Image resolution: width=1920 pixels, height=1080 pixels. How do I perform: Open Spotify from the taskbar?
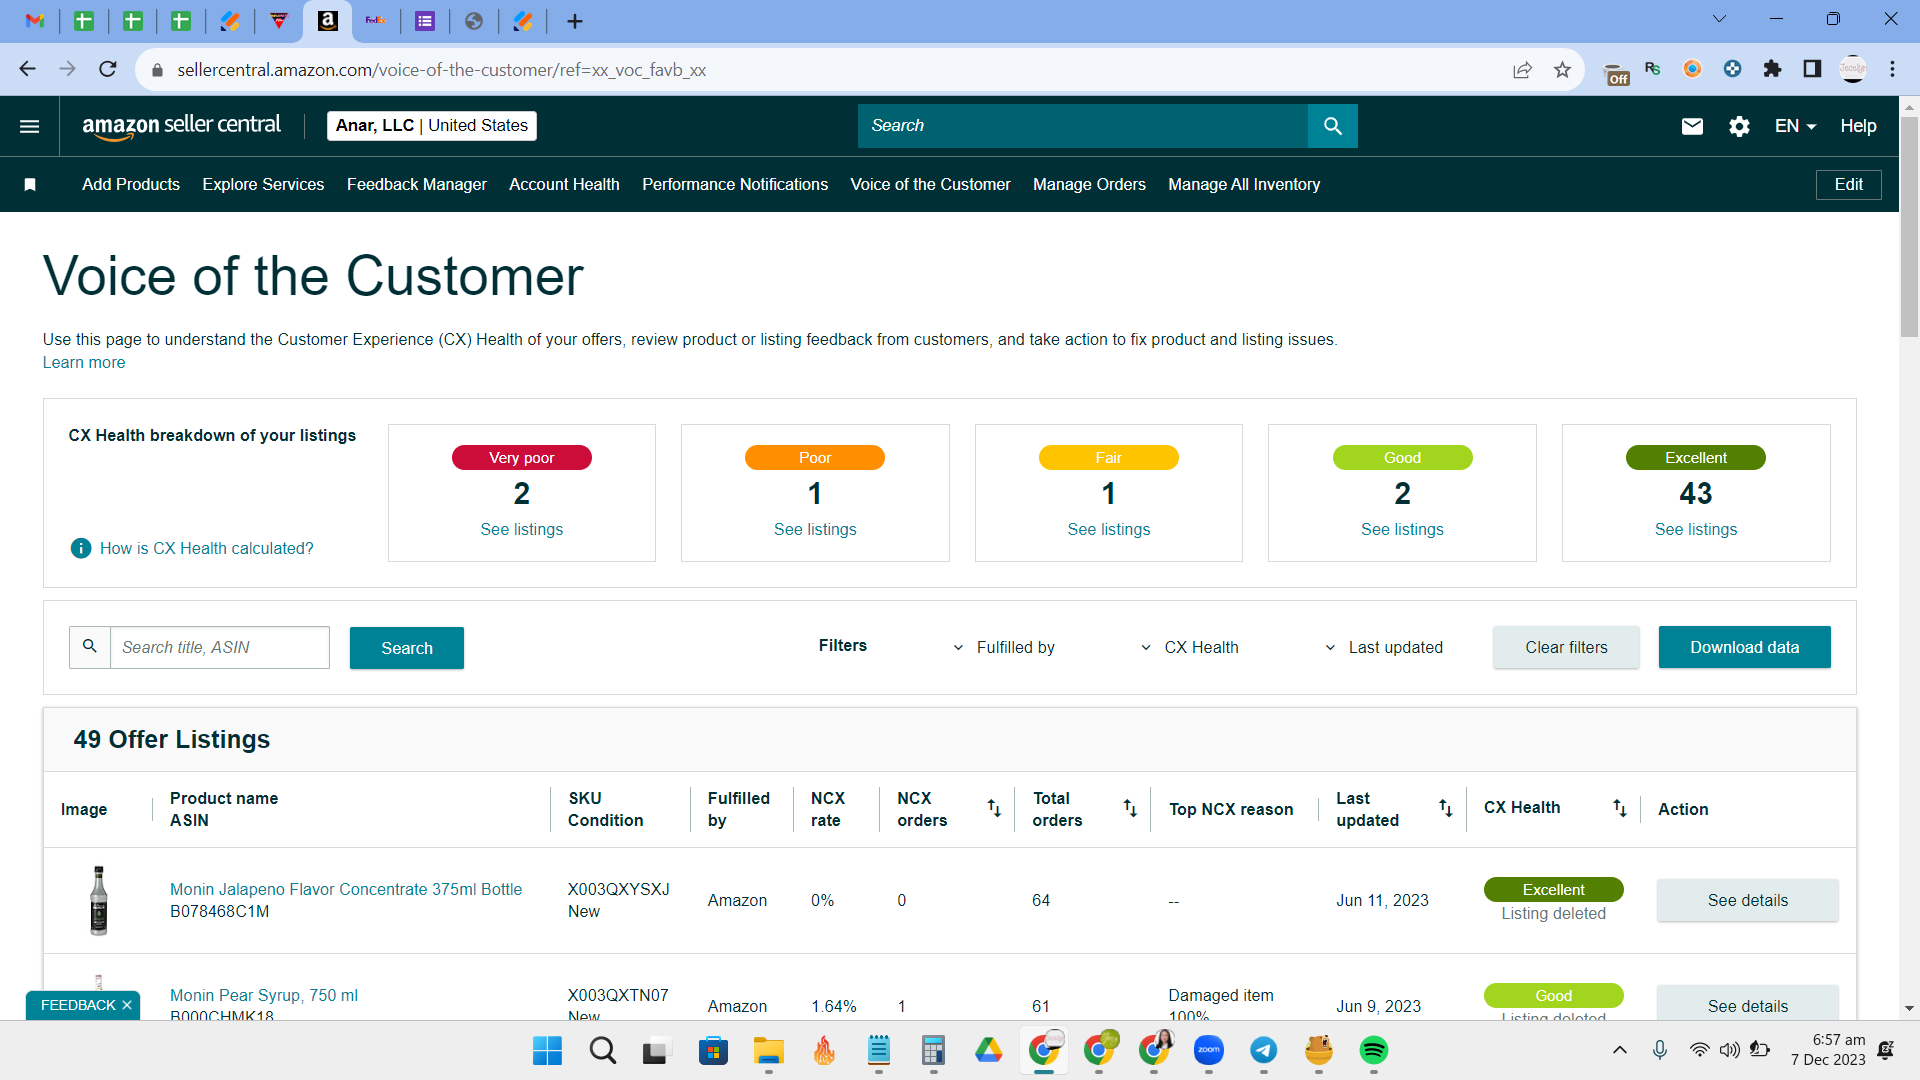point(1373,1051)
